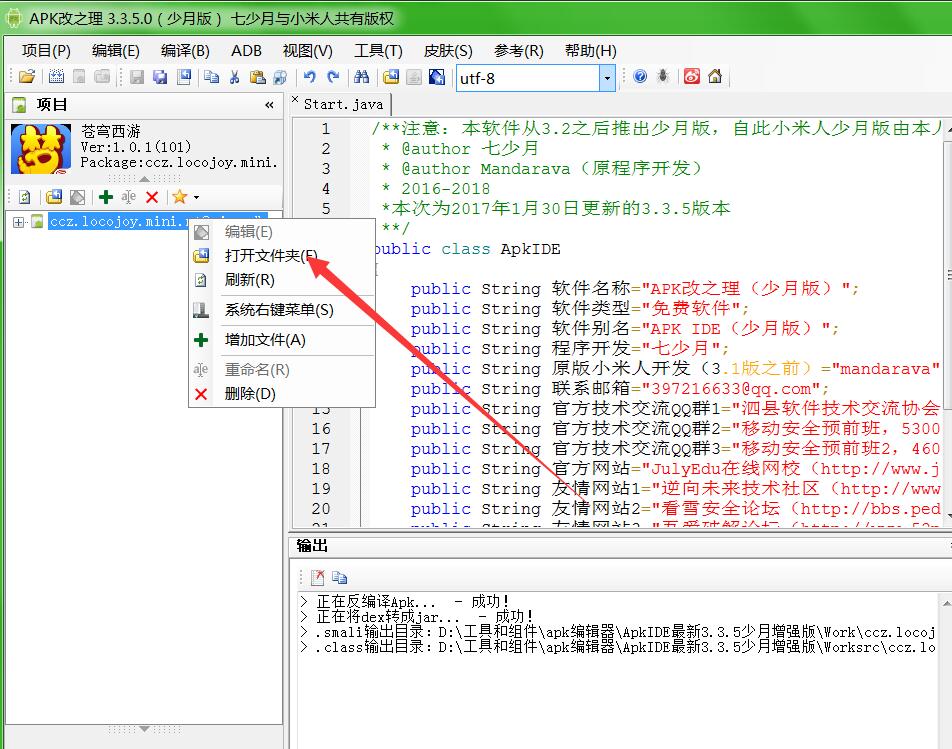
Task: Open the 工具(T) menu
Action: pyautogui.click(x=378, y=50)
